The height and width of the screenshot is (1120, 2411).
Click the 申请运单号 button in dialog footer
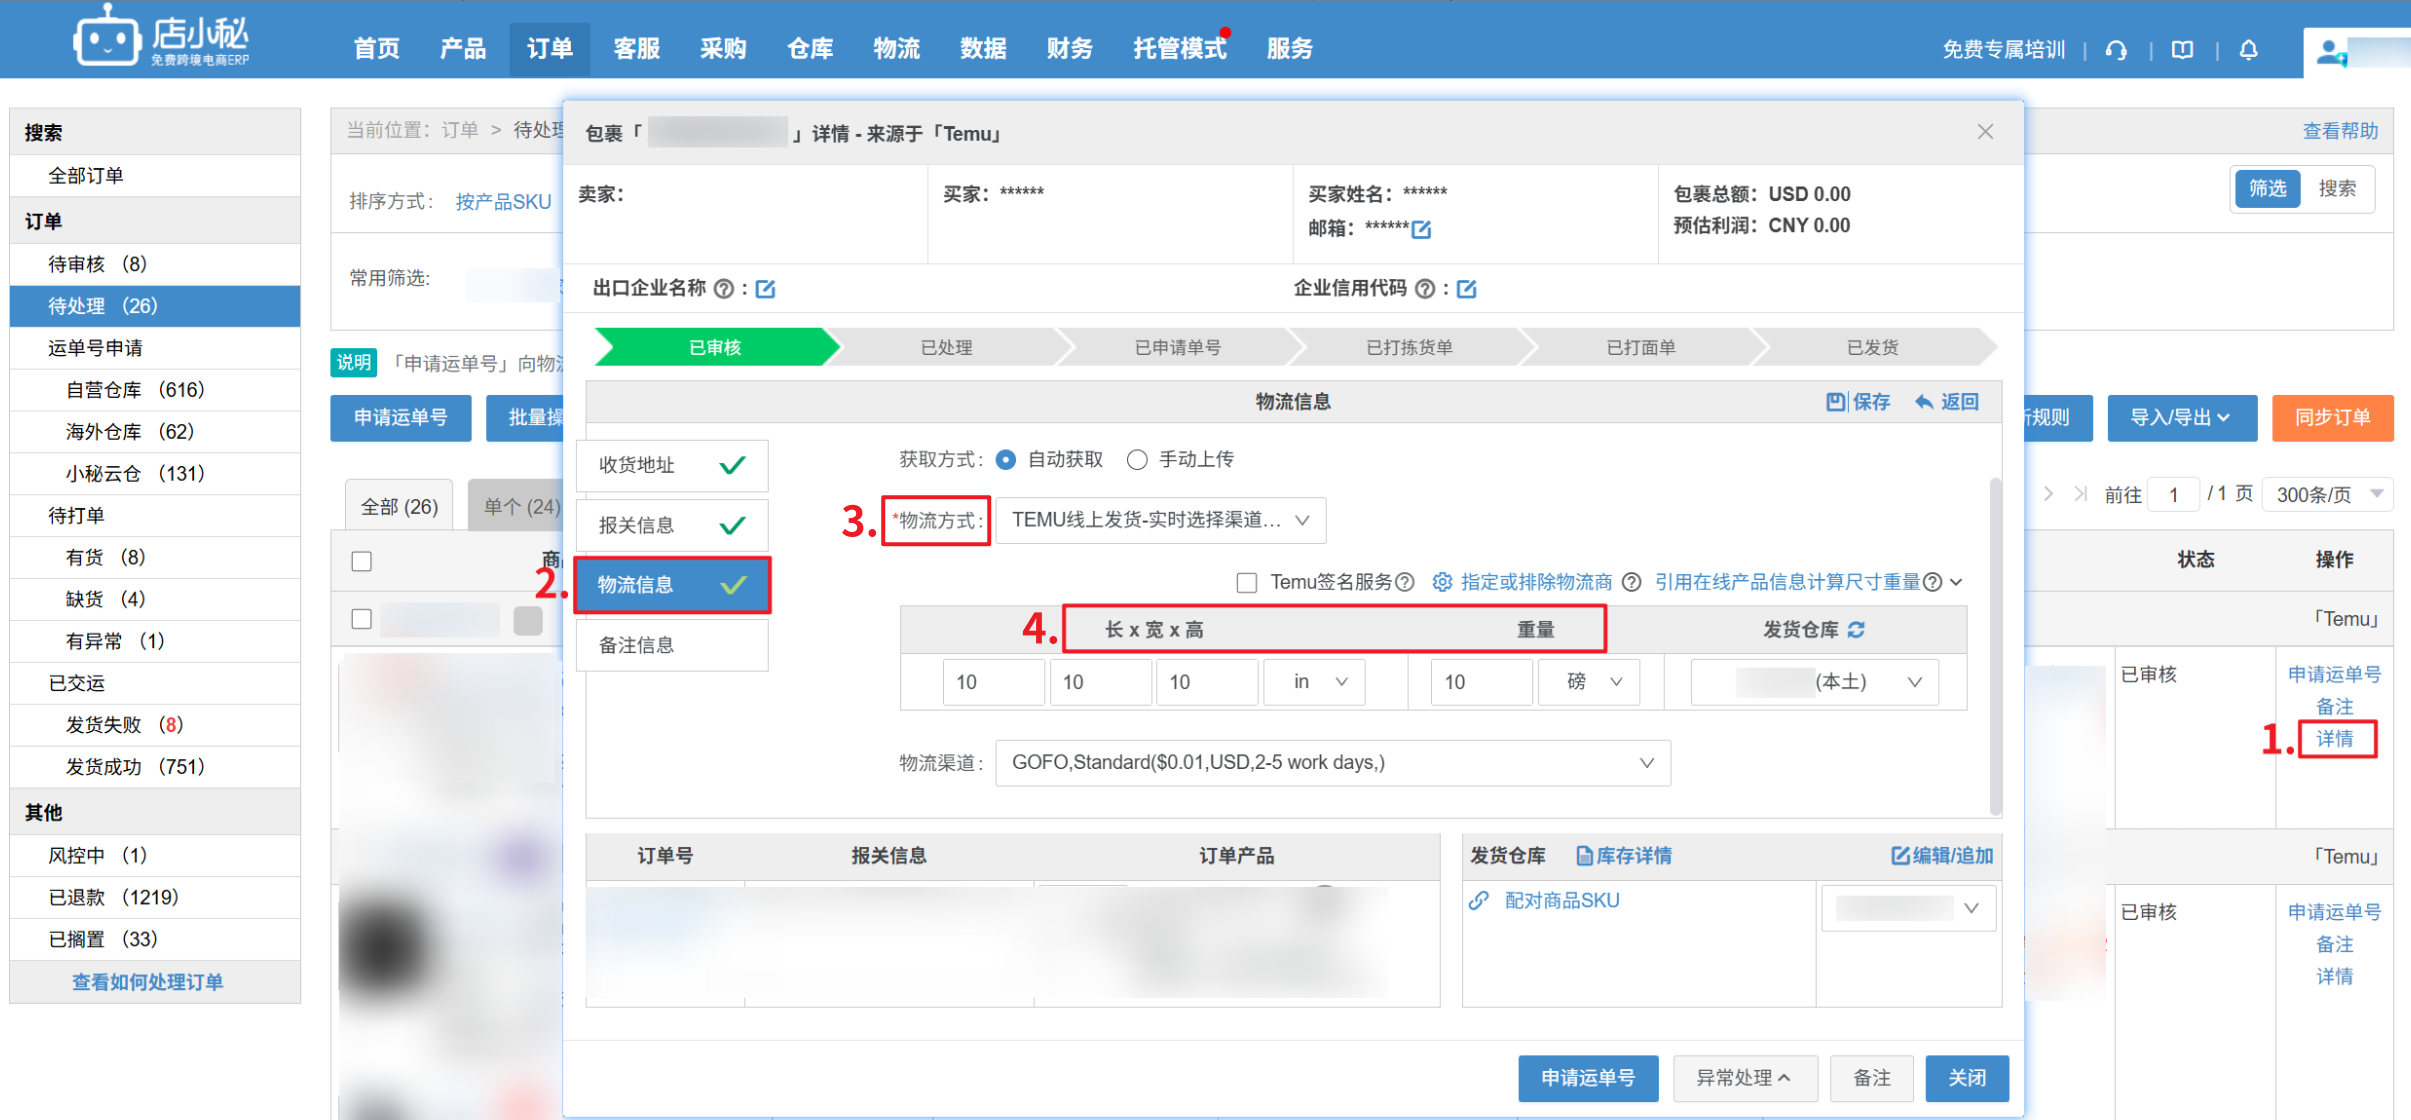(x=1587, y=1078)
